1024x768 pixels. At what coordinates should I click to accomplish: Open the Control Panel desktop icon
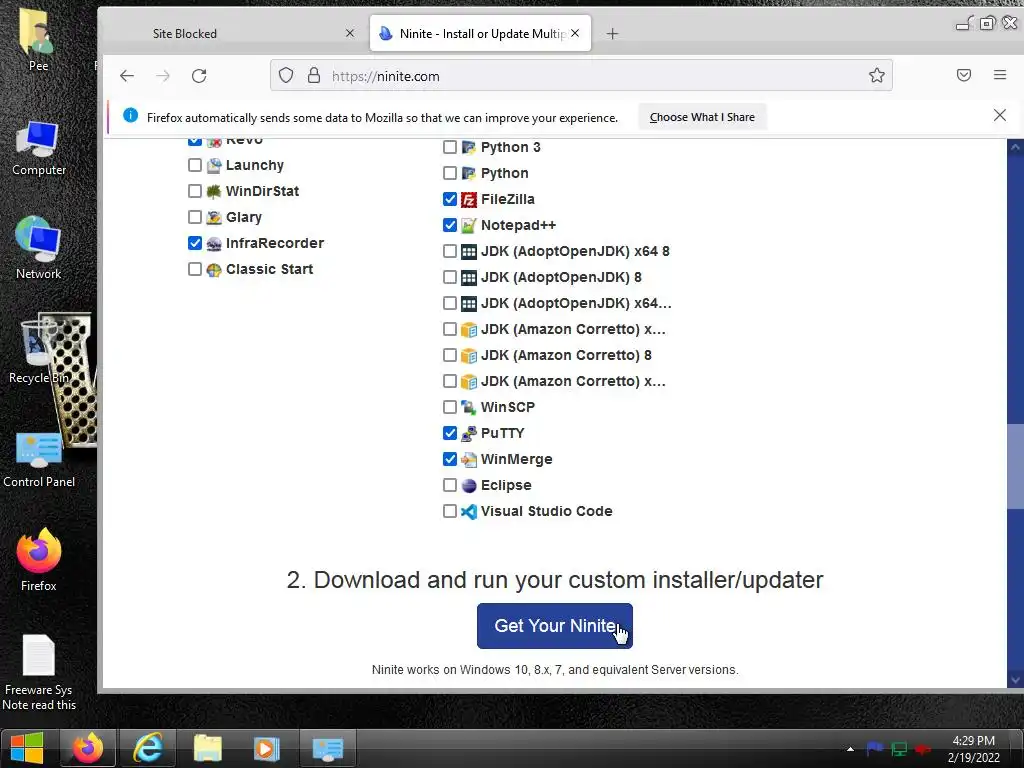[x=39, y=460]
